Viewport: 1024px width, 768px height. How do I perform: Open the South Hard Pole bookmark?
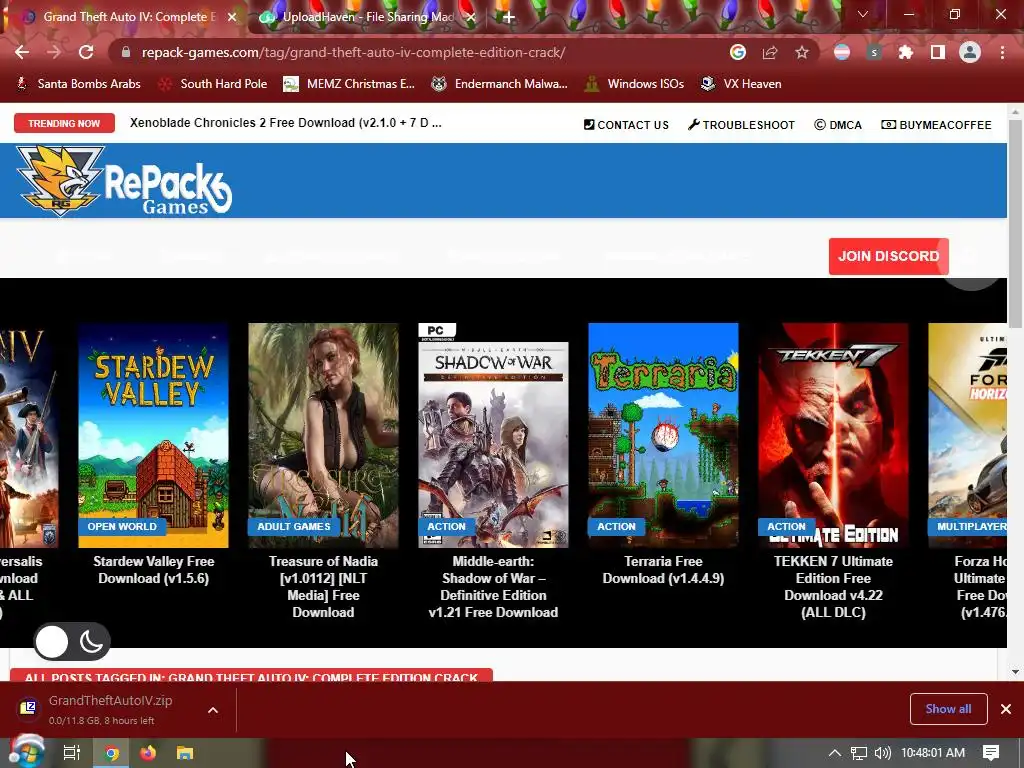pos(213,84)
